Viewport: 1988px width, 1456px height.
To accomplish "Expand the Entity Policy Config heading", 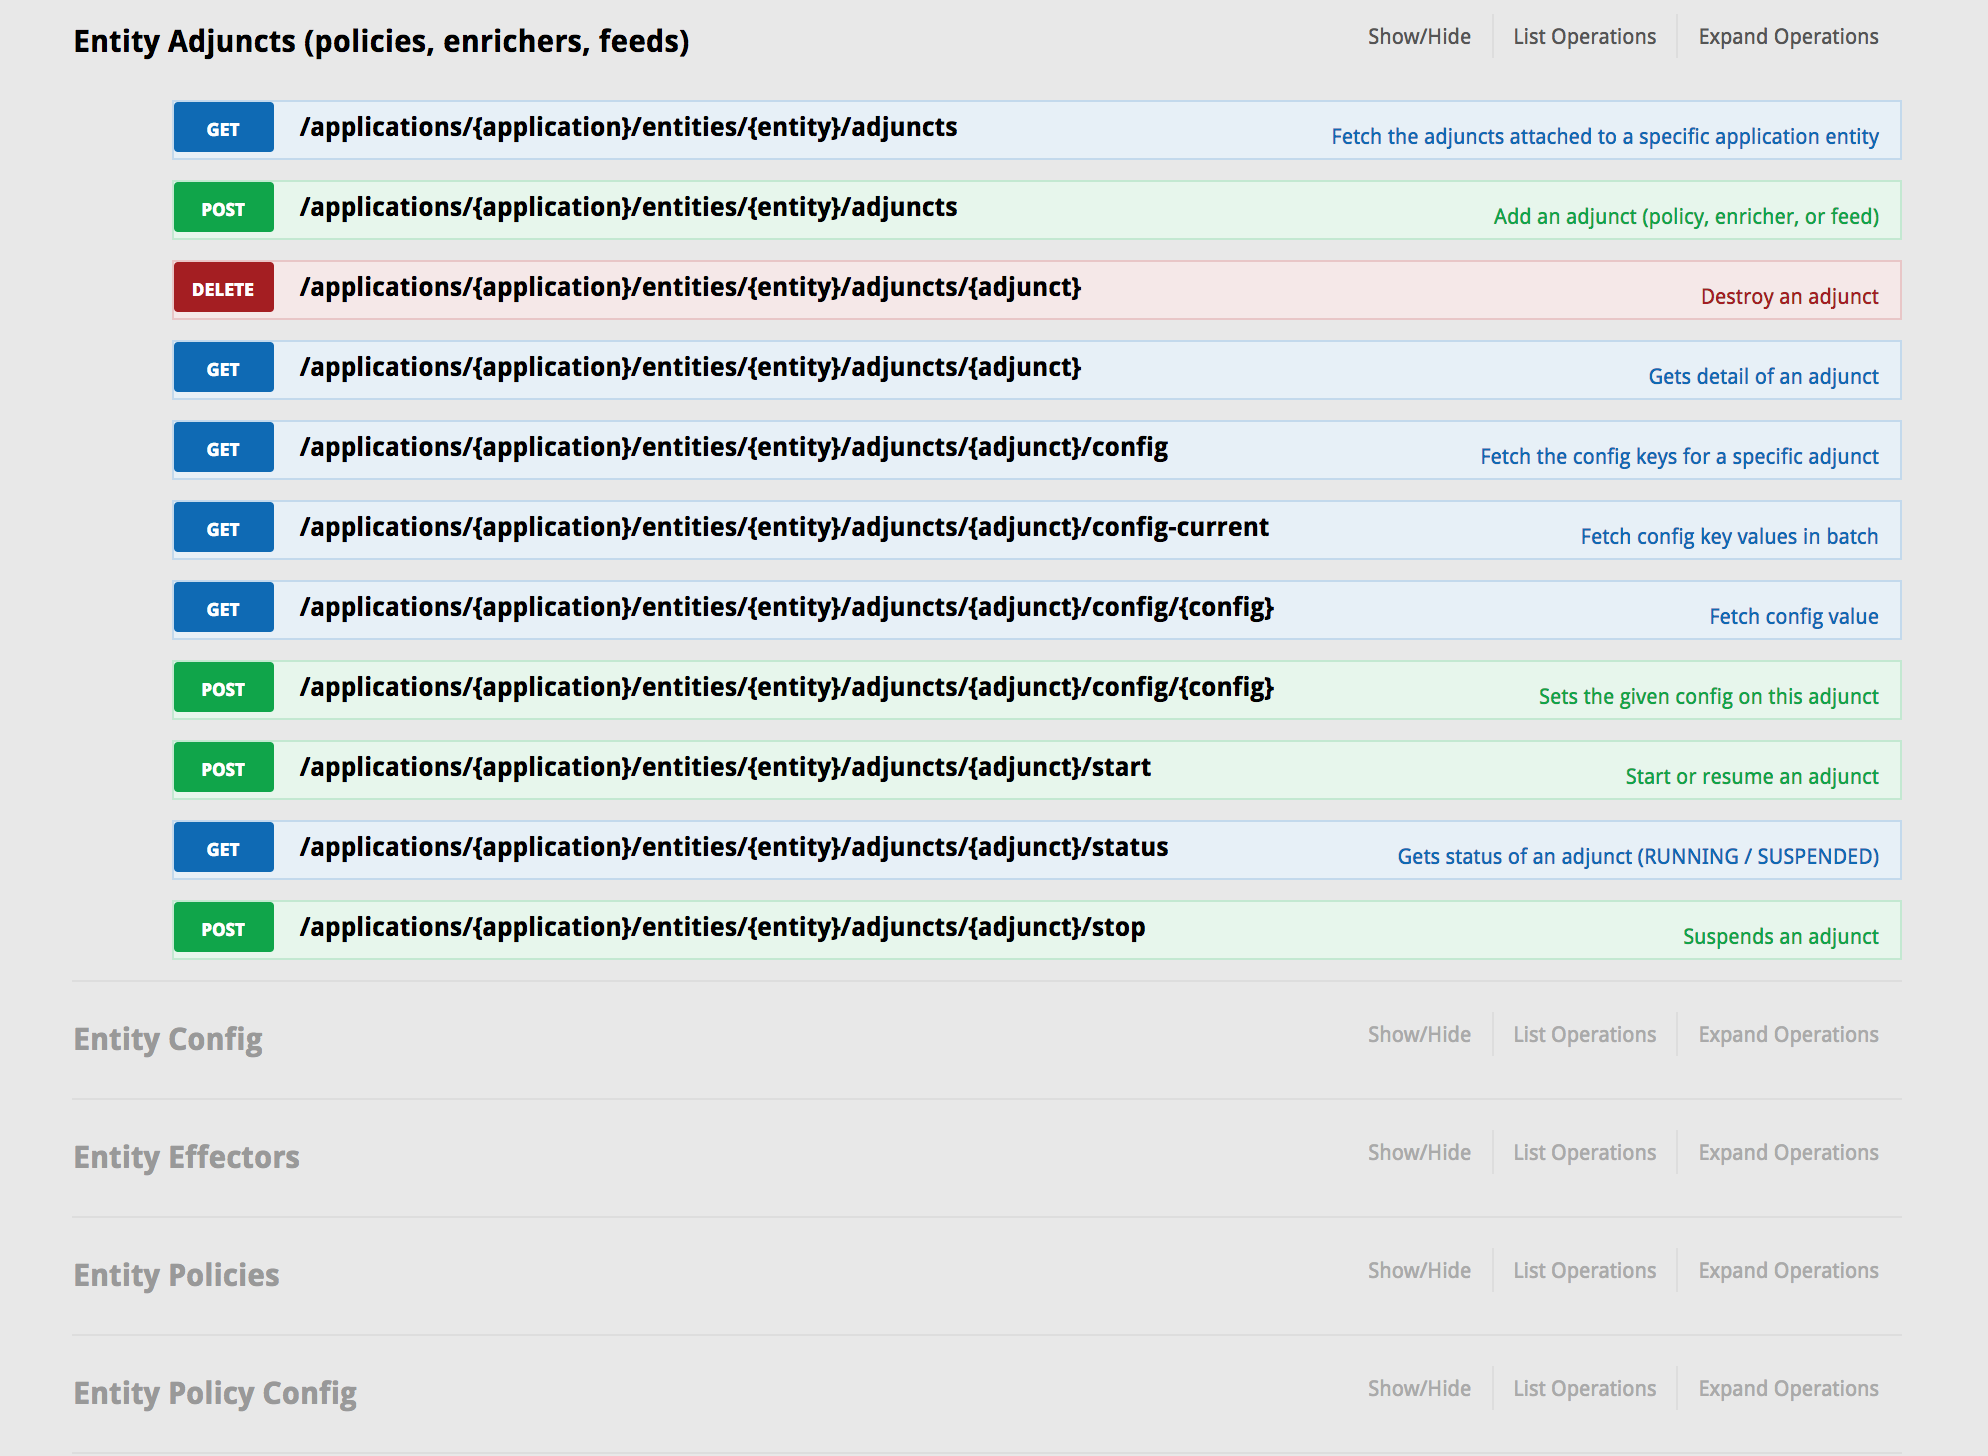I will 215,1393.
